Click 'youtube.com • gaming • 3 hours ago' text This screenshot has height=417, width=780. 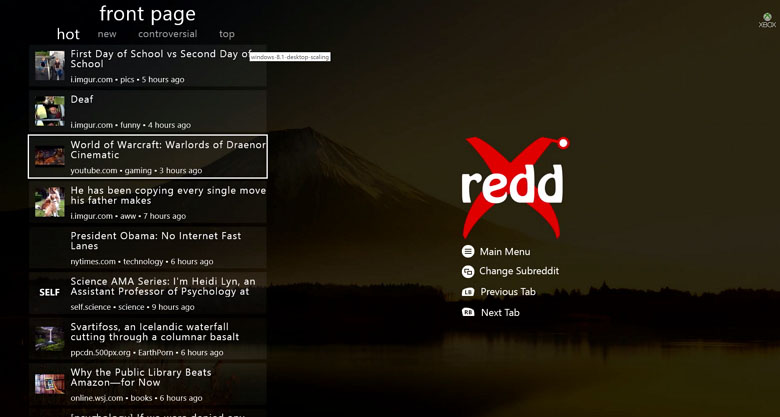pyautogui.click(x=136, y=171)
